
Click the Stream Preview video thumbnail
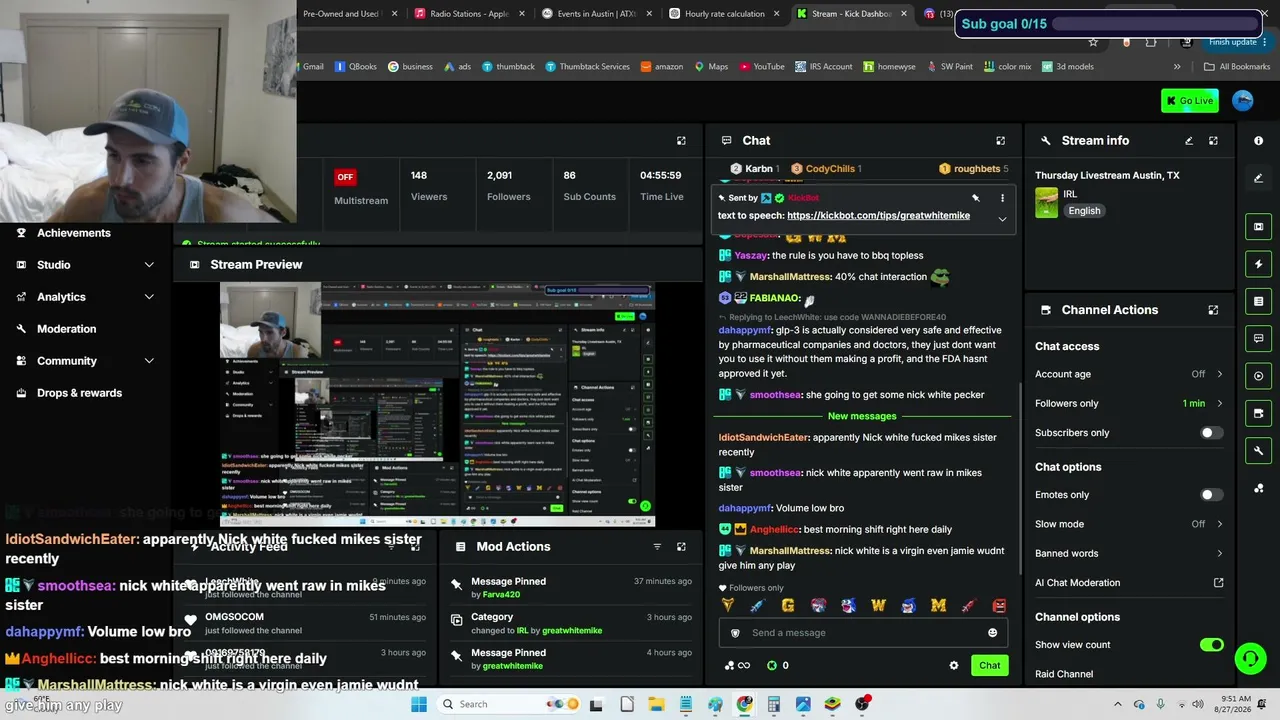(437, 404)
